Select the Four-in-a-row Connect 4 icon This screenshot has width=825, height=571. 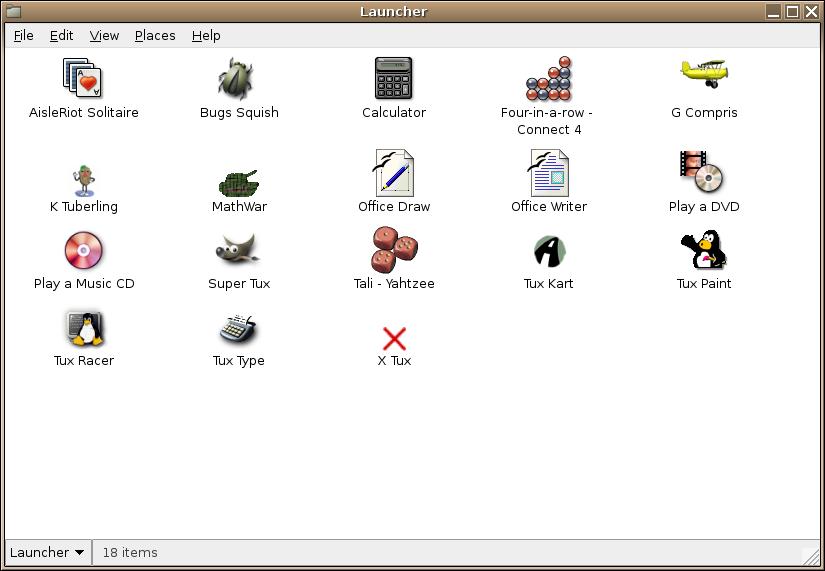[548, 78]
